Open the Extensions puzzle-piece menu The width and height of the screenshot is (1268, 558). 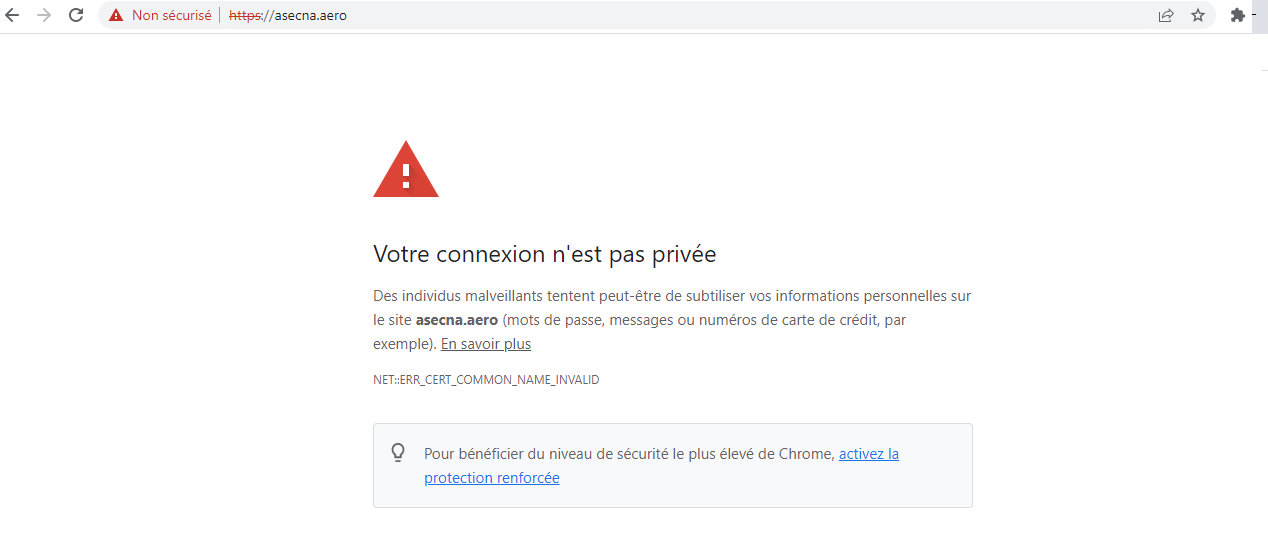coord(1238,15)
